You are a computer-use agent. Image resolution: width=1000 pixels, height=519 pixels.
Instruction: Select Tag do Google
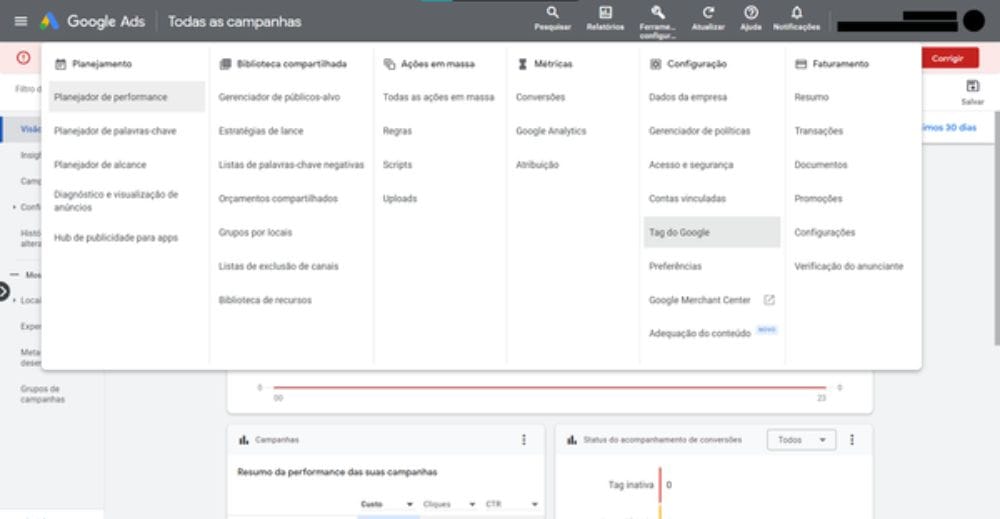[x=712, y=232]
